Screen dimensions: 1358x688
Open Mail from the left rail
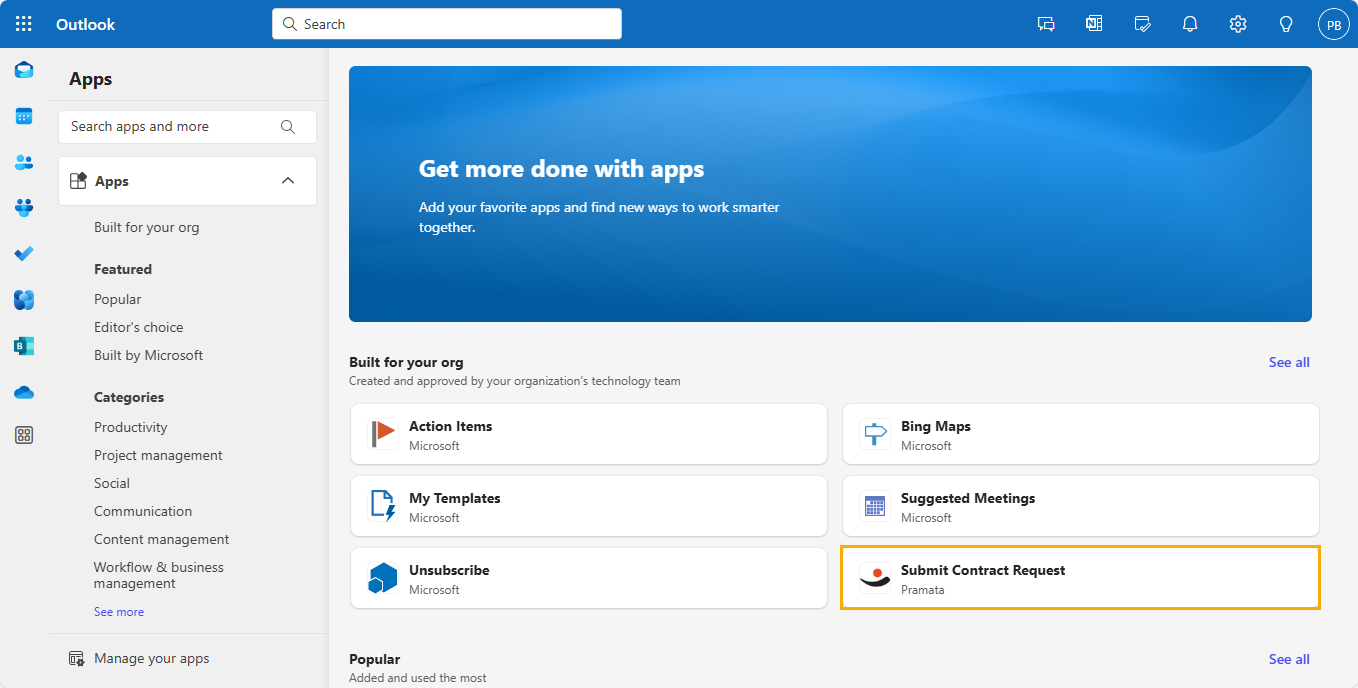[24, 70]
